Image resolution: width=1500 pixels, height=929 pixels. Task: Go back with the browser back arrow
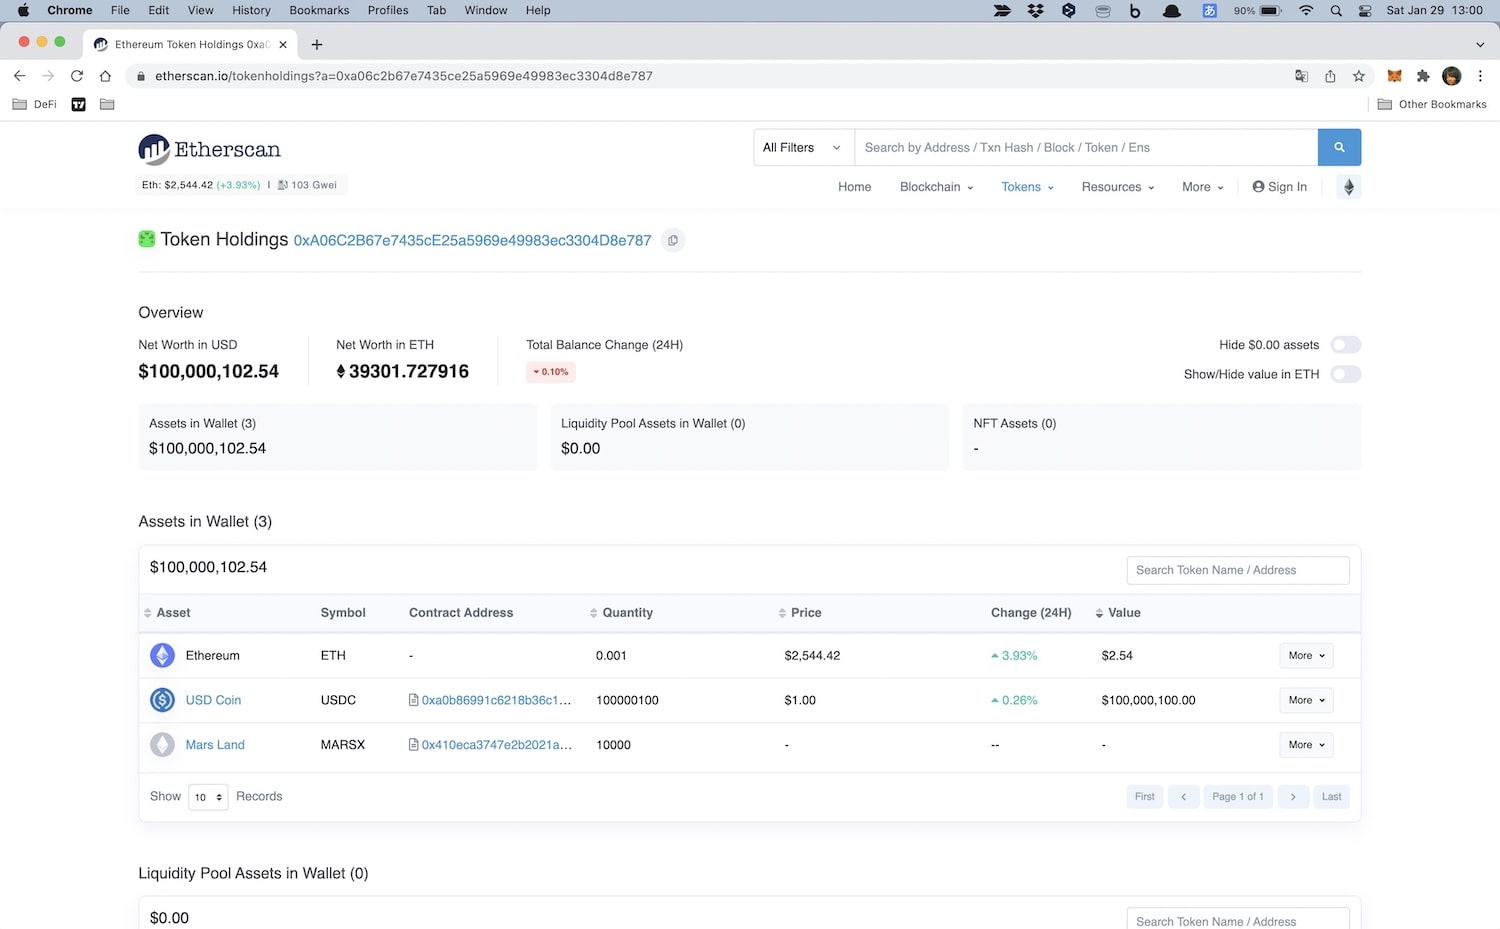pos(19,76)
